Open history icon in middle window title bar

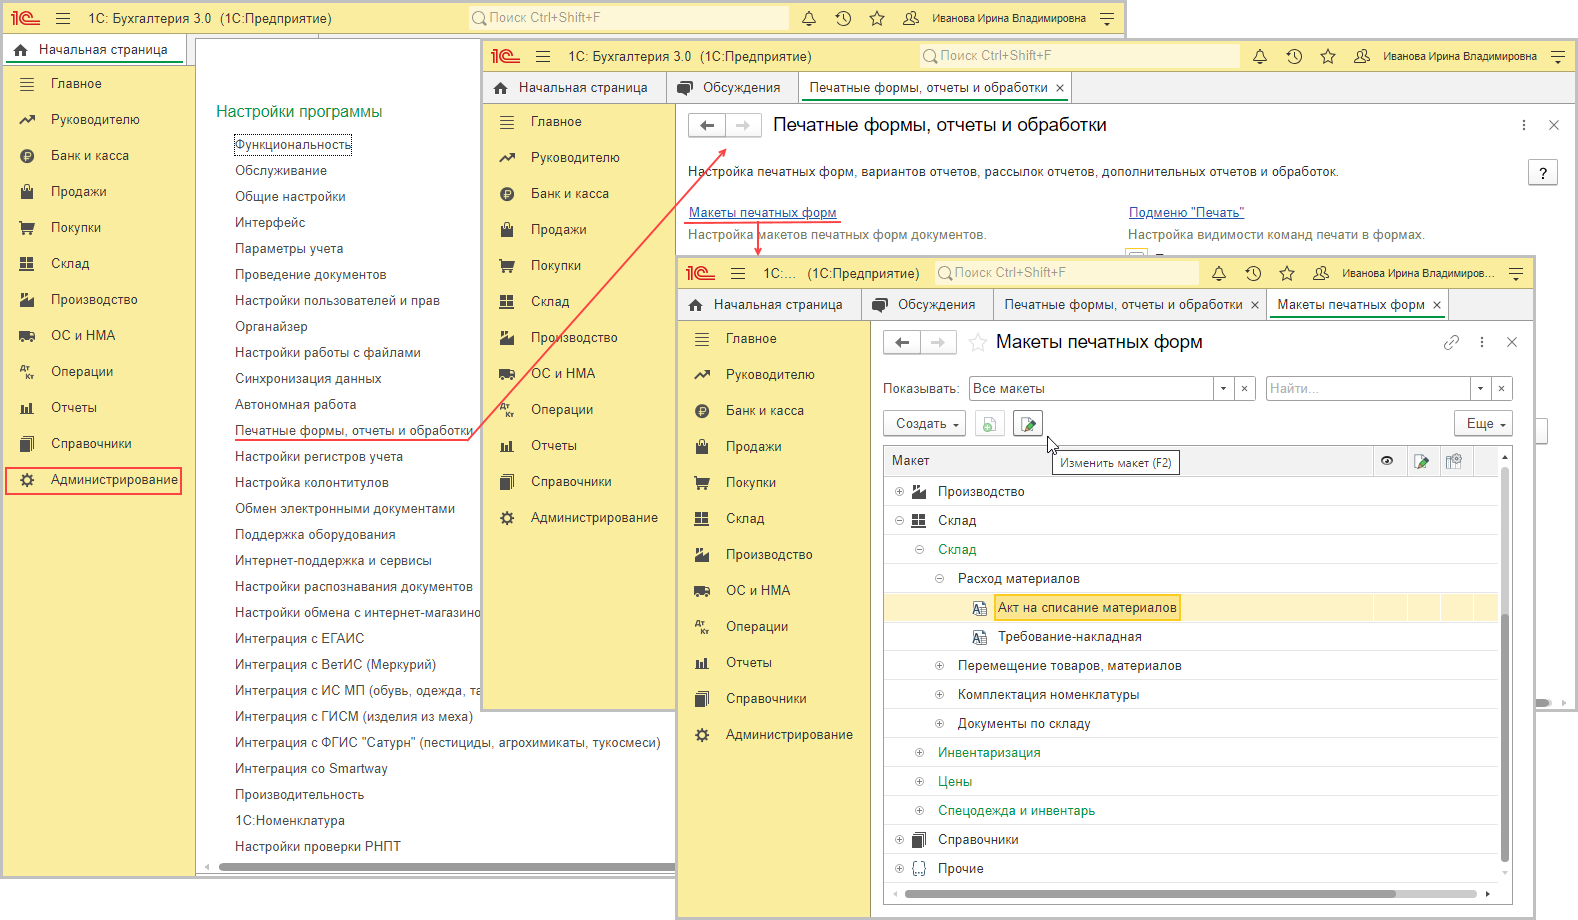pos(1294,56)
